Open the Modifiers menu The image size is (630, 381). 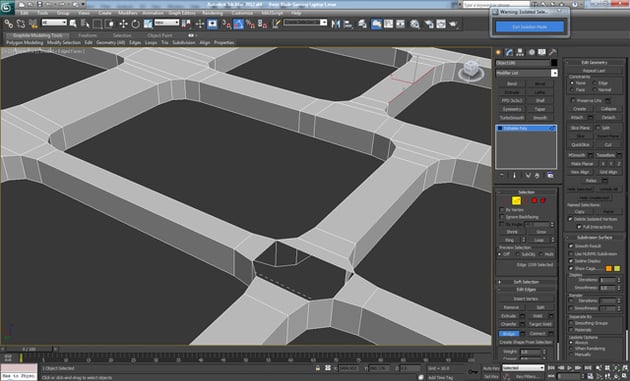[x=128, y=13]
